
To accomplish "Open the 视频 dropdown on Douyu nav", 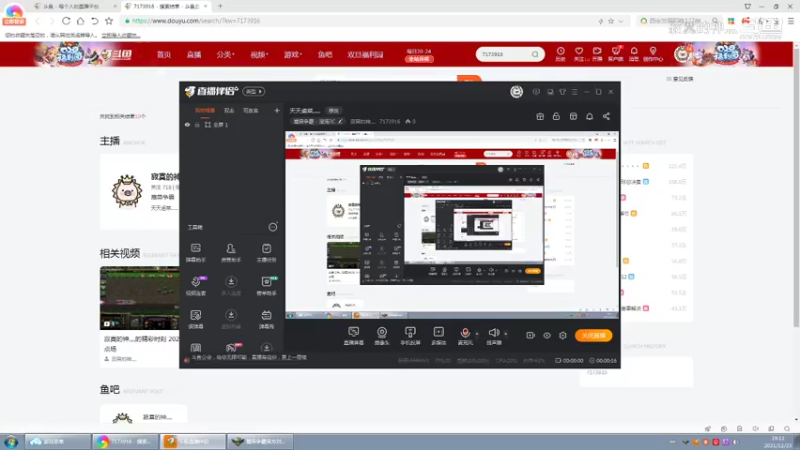I will (259, 55).
